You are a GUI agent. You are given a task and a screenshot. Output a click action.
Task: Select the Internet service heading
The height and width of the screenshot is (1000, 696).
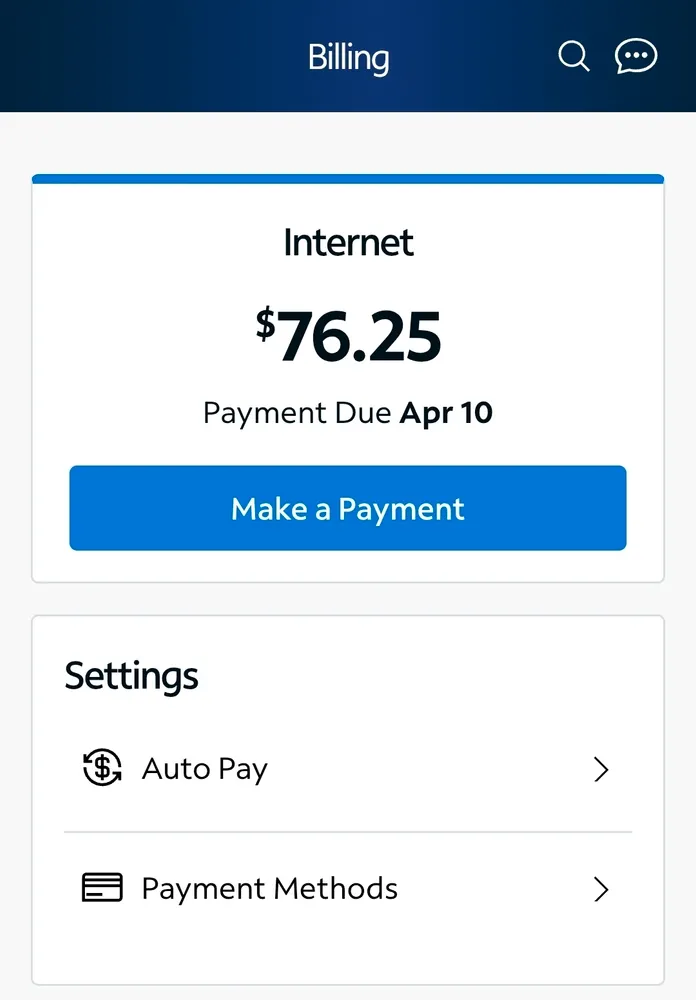pyautogui.click(x=348, y=243)
